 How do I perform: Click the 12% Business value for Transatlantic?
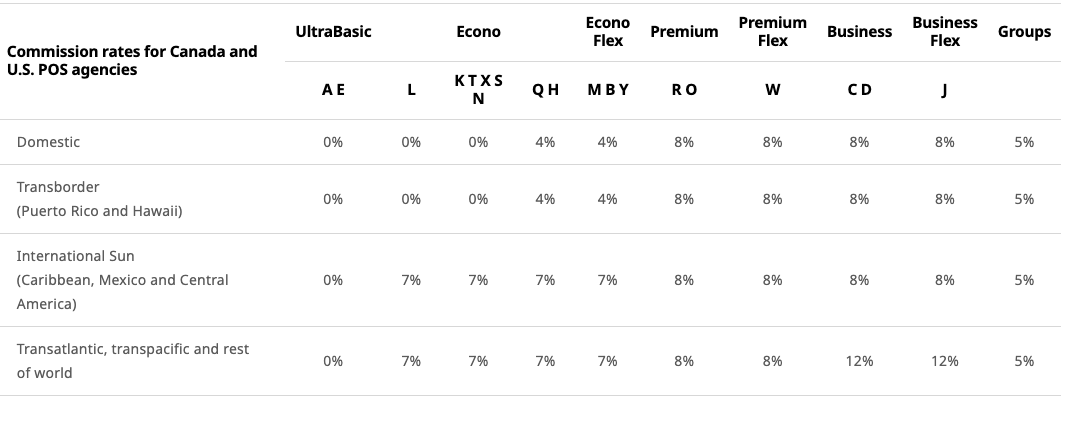point(859,361)
